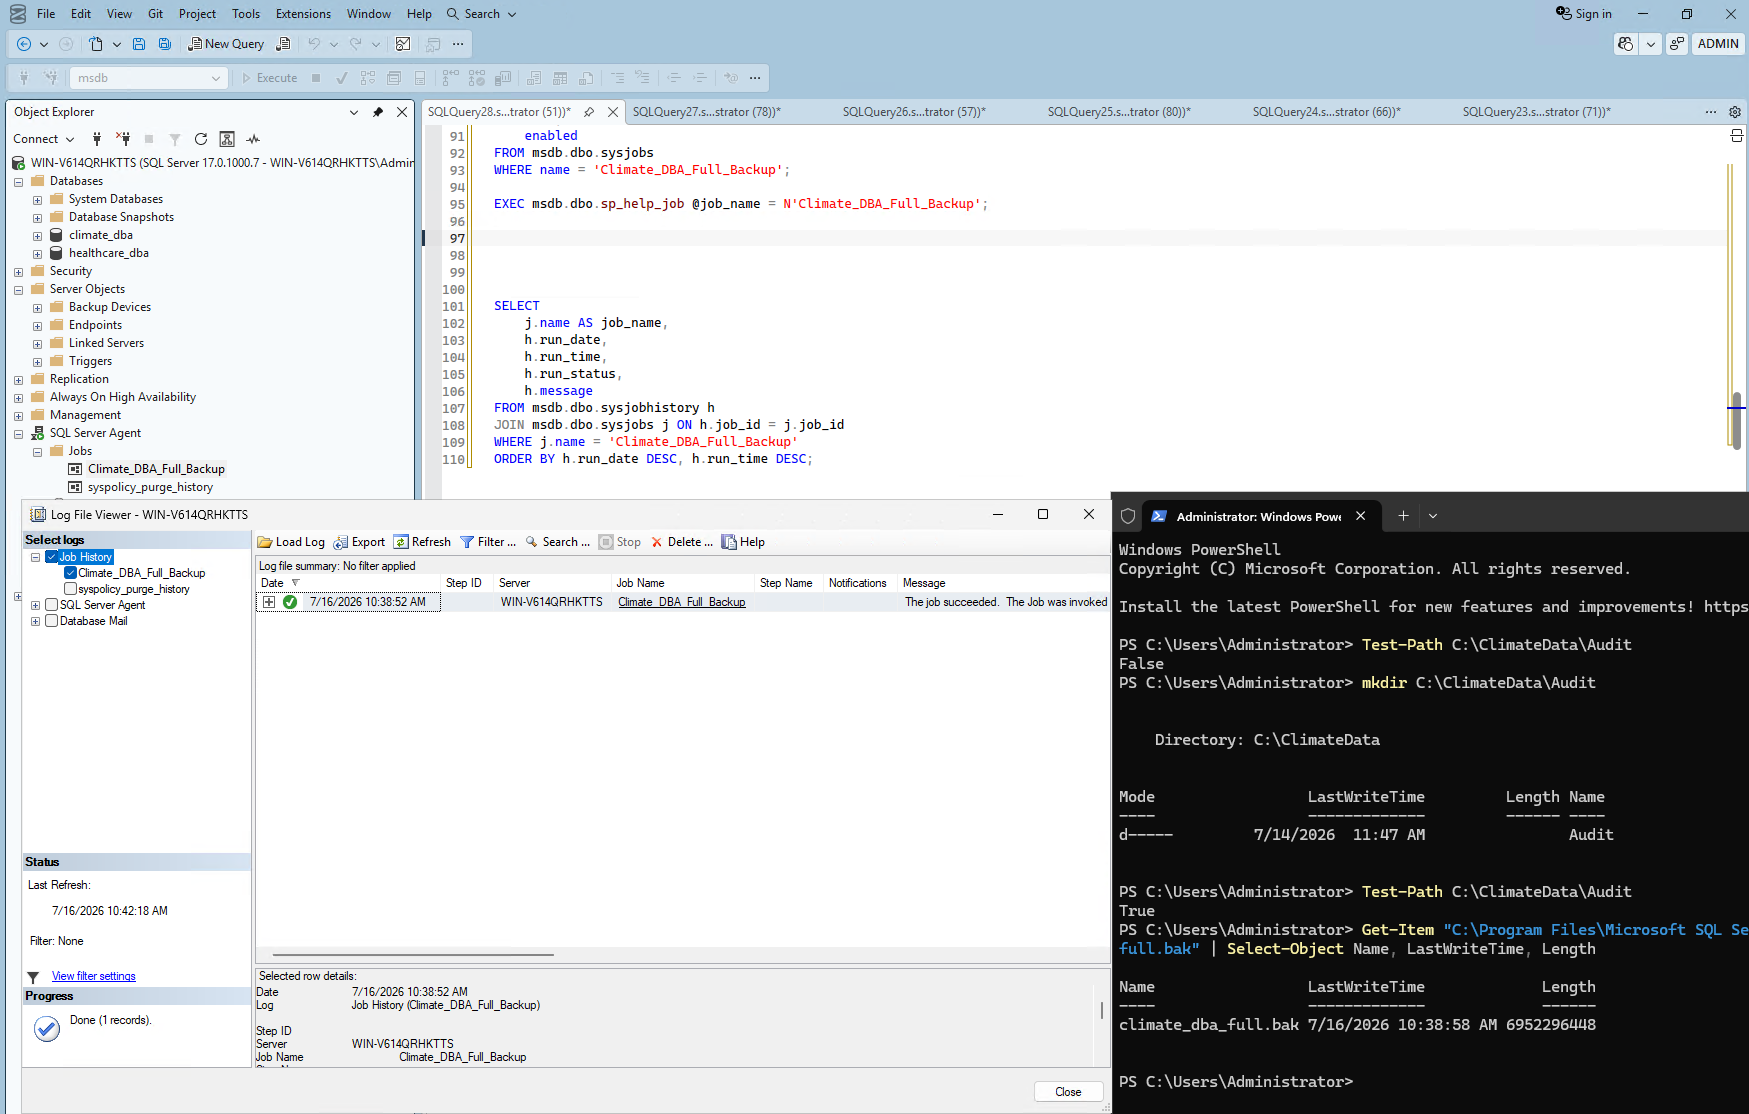
Task: Click the ADMIN button
Action: tap(1718, 44)
